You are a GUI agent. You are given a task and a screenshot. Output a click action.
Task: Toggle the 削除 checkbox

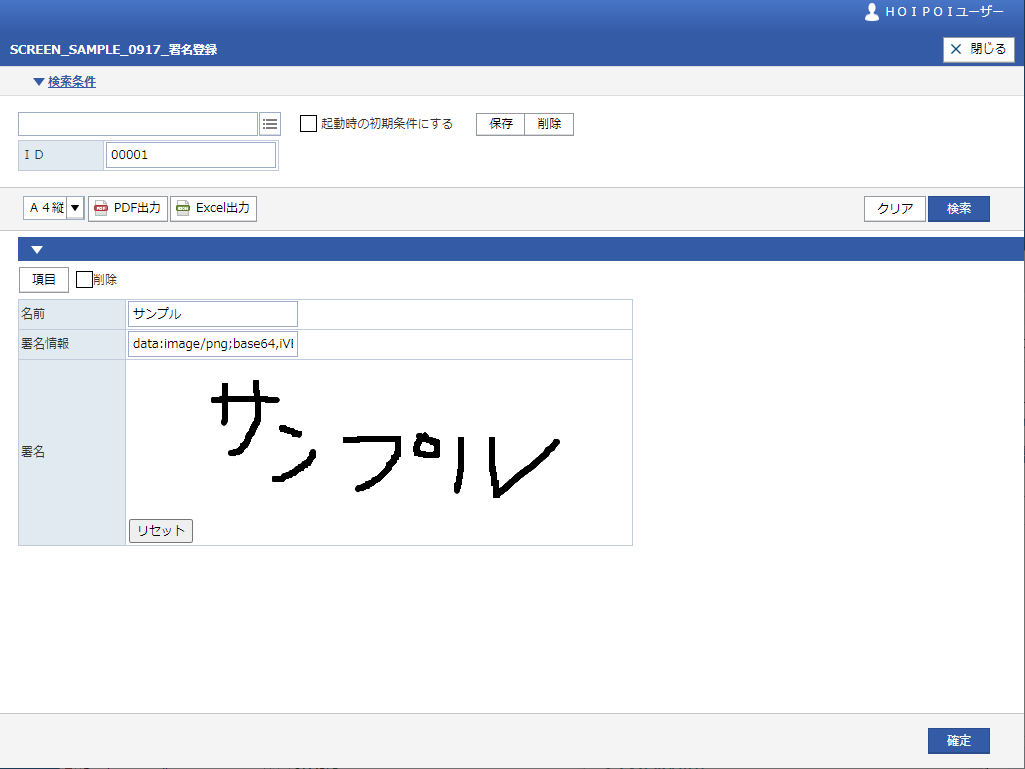tap(84, 280)
